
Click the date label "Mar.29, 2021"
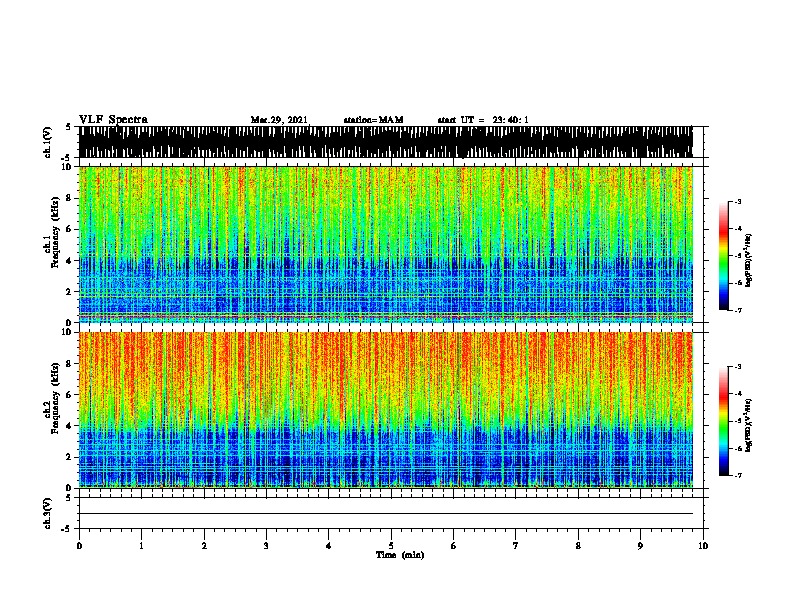[x=279, y=120]
